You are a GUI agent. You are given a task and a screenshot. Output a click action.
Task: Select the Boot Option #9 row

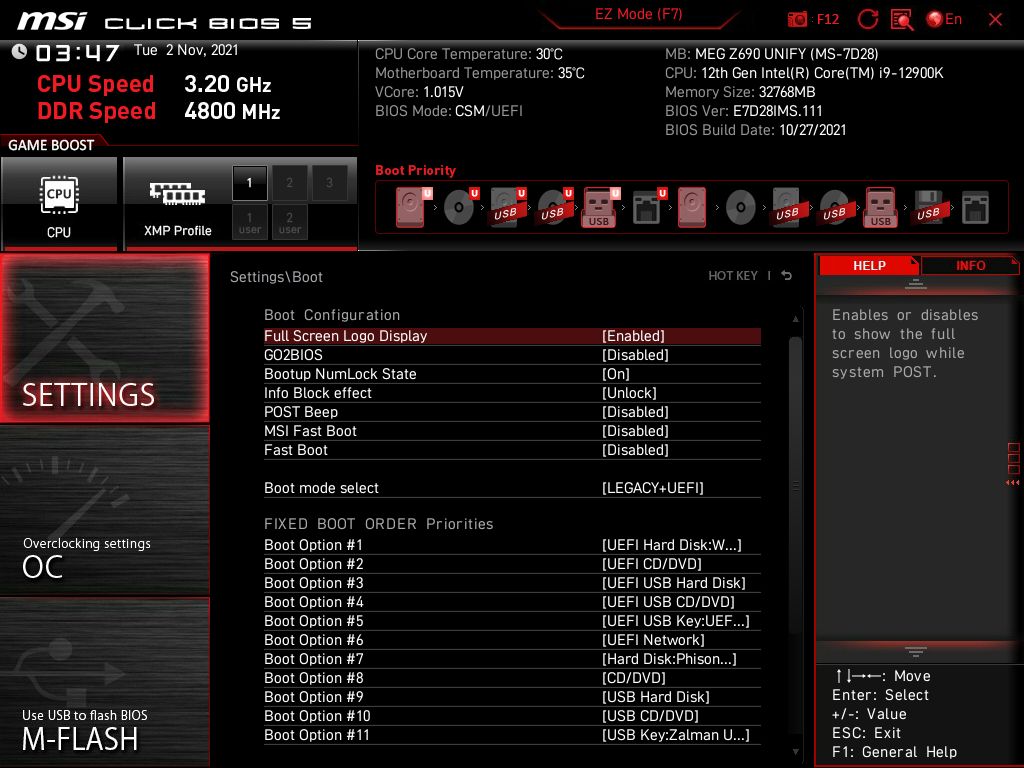tap(512, 696)
